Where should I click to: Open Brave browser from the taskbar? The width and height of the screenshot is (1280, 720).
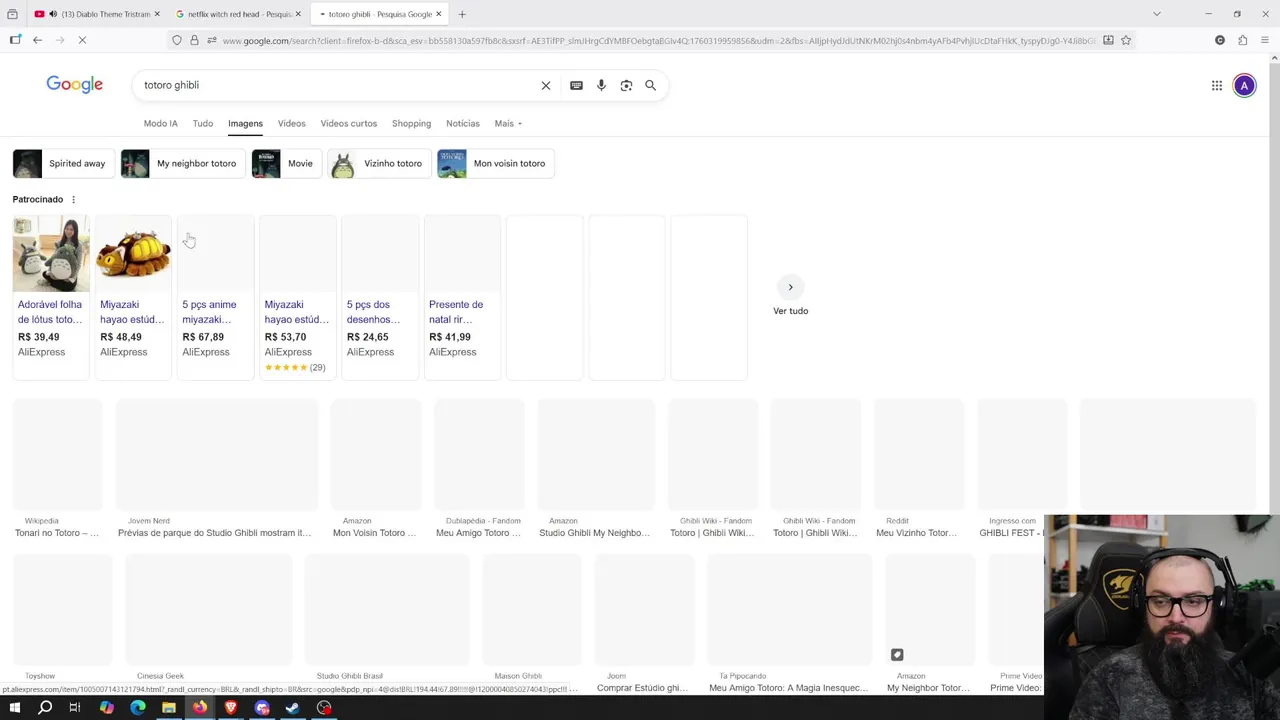tap(231, 708)
